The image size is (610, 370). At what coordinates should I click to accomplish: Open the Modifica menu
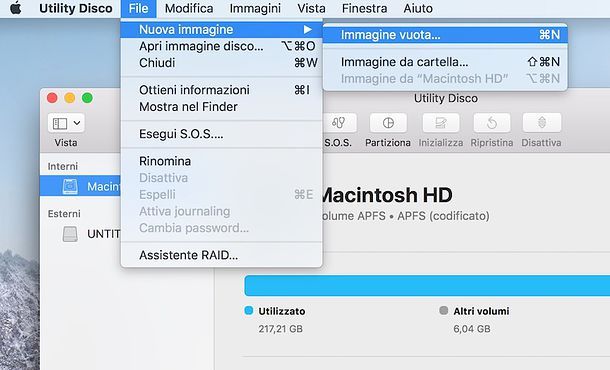(189, 8)
